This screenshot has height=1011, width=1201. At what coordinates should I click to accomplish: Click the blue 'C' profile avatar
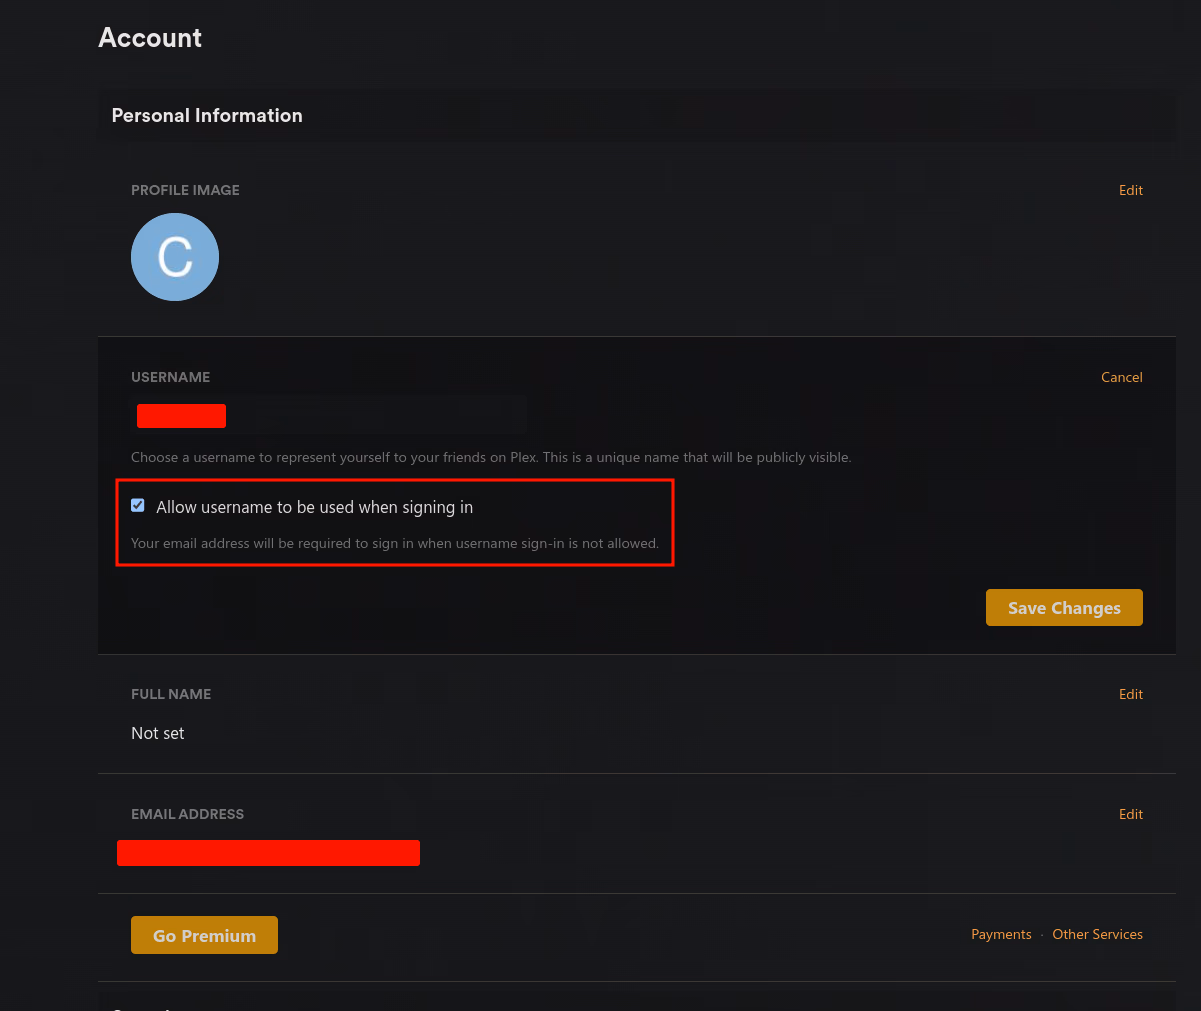click(175, 257)
